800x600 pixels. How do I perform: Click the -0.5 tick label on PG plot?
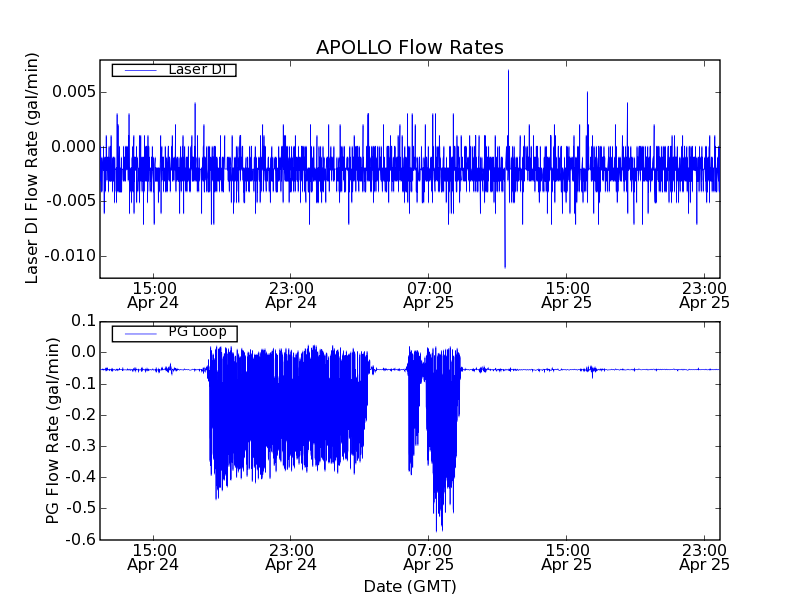pos(81,508)
